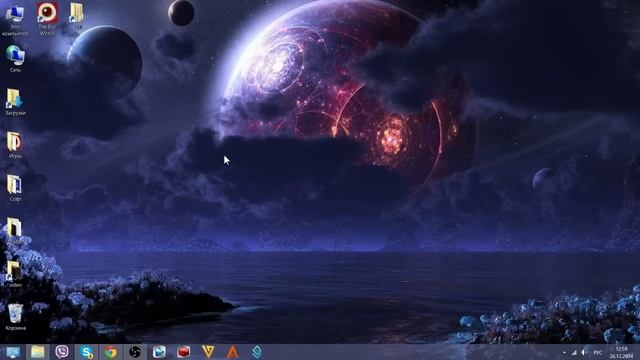Open the 'Софт' folder icon
This screenshot has width=640, height=360.
coord(15,188)
